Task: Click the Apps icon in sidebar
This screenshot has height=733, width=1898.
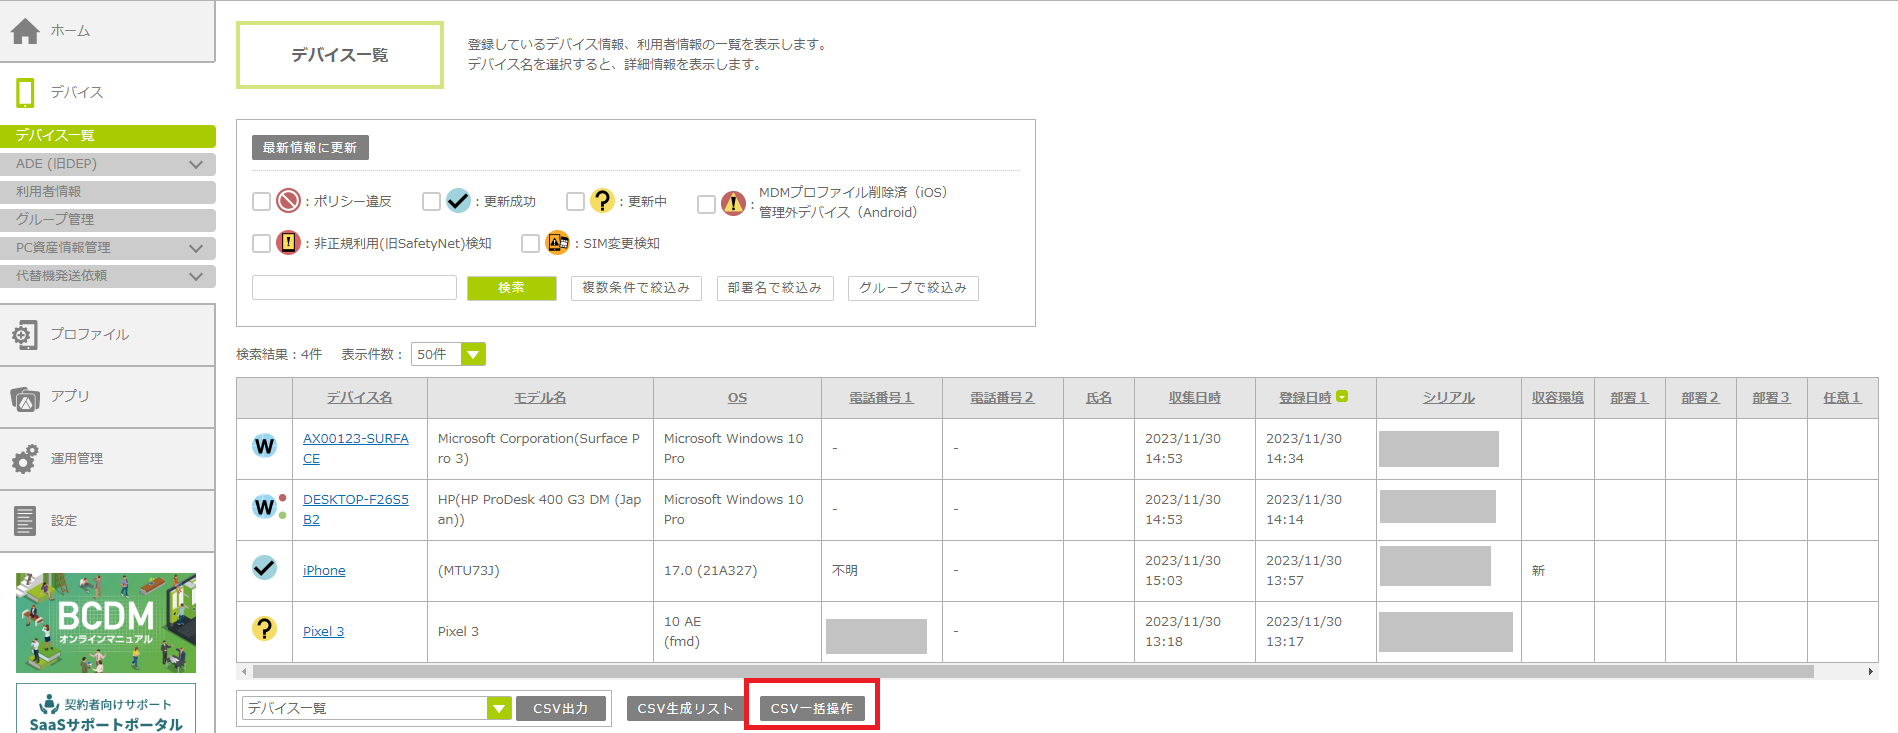Action: tap(25, 398)
